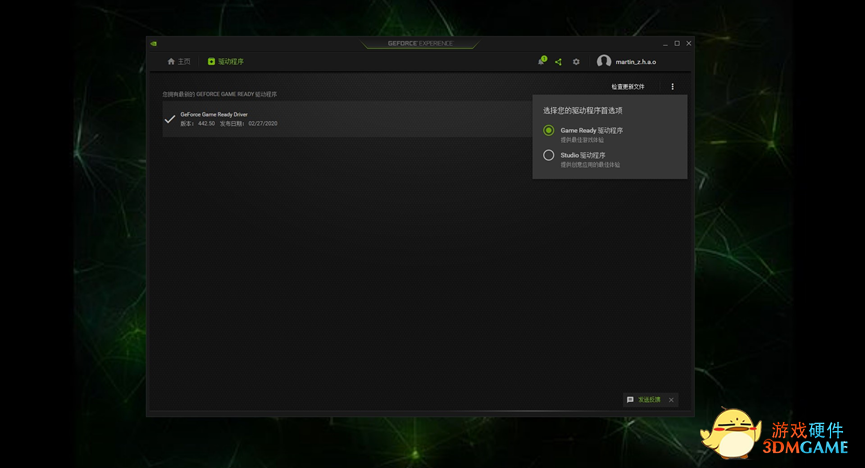Click the GEFORCE EXPERIENCE title
Screen dimensions: 865x468
point(420,43)
